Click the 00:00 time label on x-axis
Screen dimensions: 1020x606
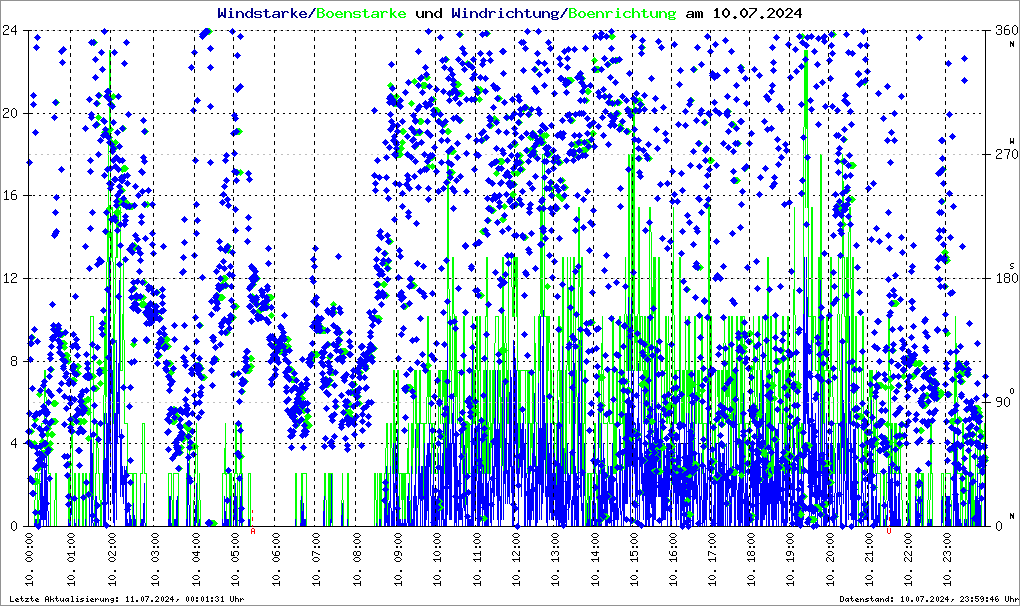pos(33,557)
